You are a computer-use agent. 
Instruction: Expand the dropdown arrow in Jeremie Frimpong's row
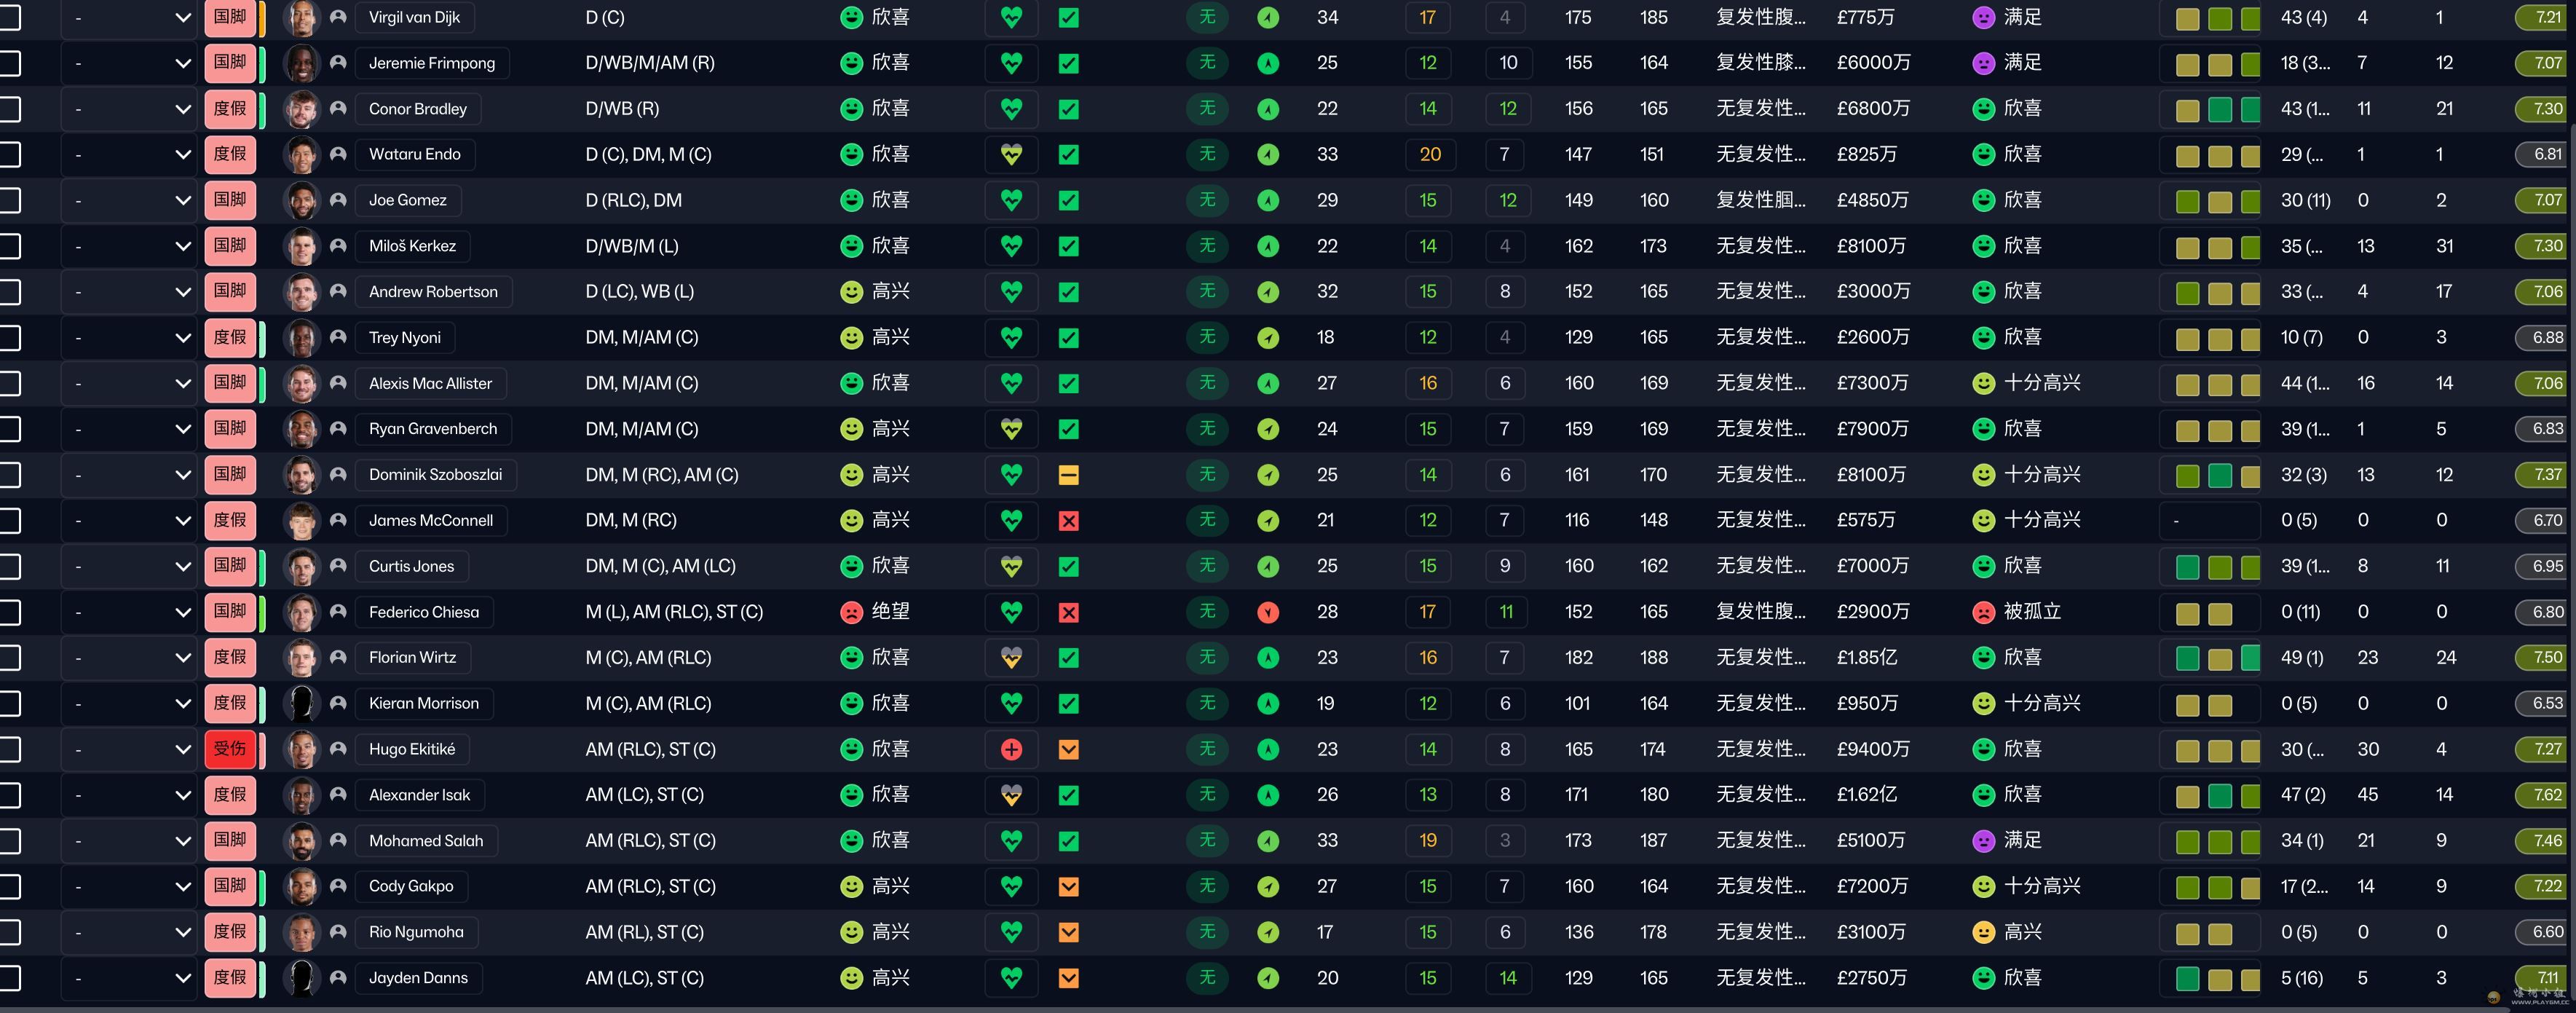[182, 63]
